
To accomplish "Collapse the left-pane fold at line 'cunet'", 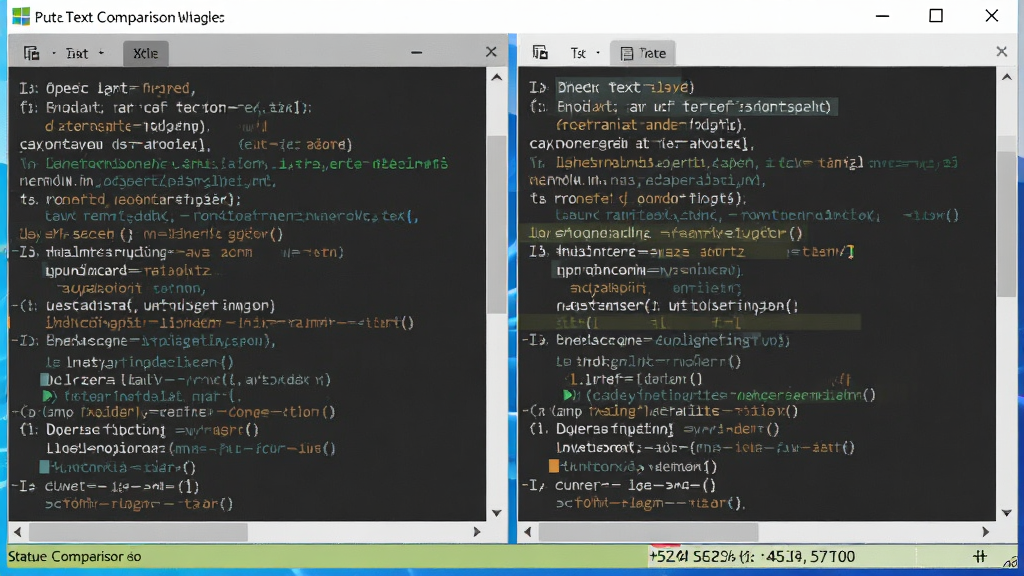I will [x=14, y=486].
